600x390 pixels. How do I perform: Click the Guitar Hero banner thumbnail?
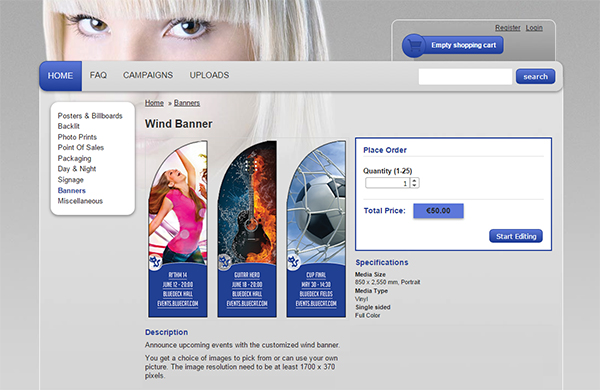tap(247, 229)
